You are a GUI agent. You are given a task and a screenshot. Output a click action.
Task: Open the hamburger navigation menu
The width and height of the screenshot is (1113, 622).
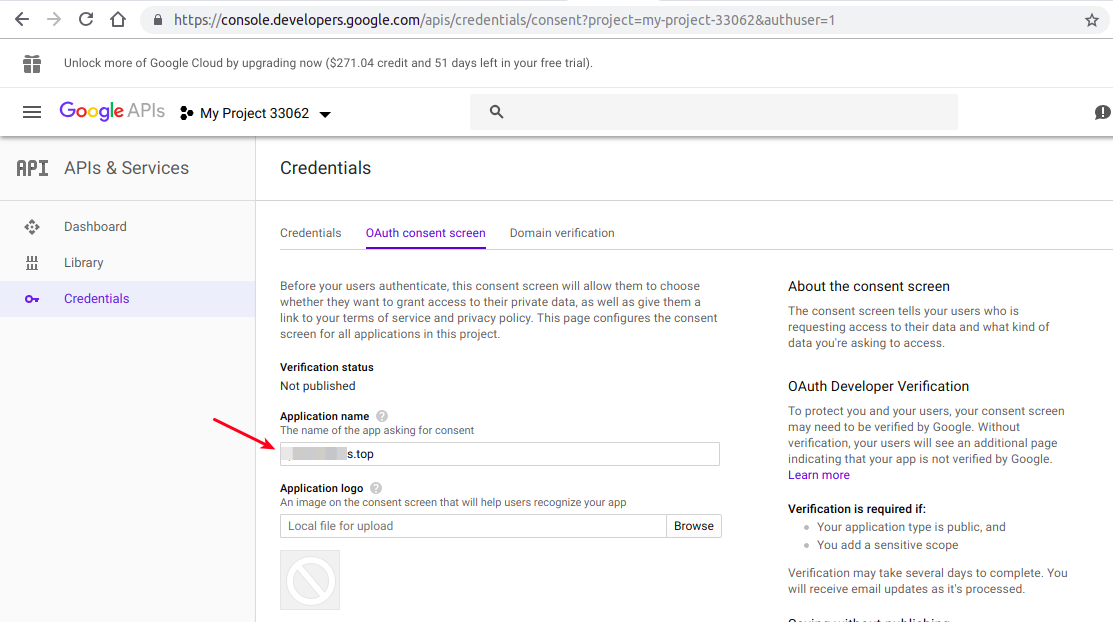[32, 112]
